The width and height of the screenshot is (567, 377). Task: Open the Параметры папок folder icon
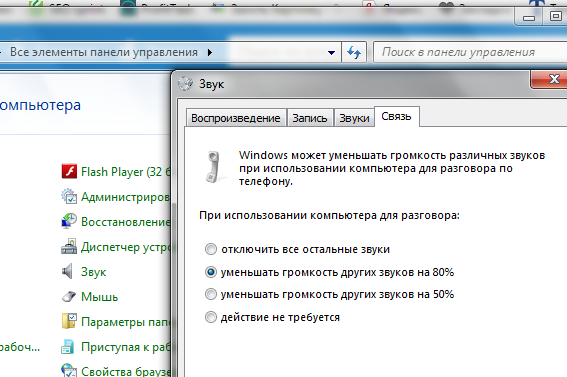pyautogui.click(x=69, y=321)
